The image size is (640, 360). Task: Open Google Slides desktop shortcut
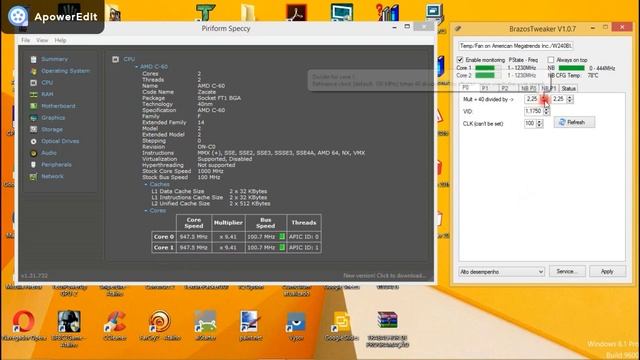pyautogui.click(x=341, y=321)
